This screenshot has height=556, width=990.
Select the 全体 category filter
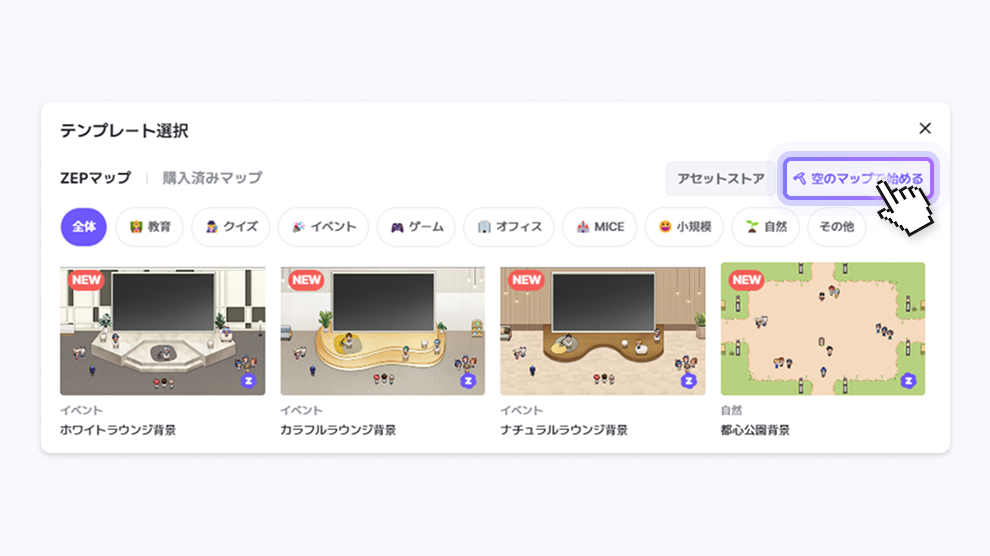(x=83, y=227)
